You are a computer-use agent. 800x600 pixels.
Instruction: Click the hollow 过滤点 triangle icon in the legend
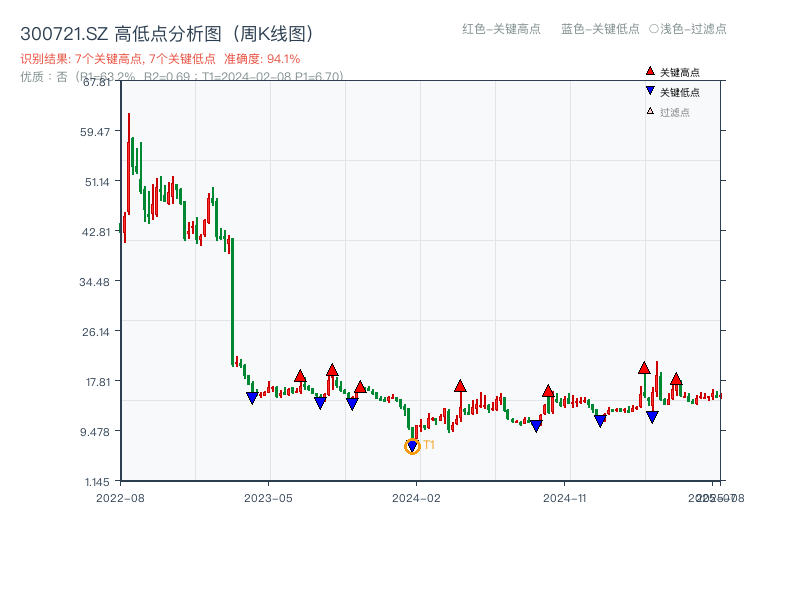[x=648, y=110]
